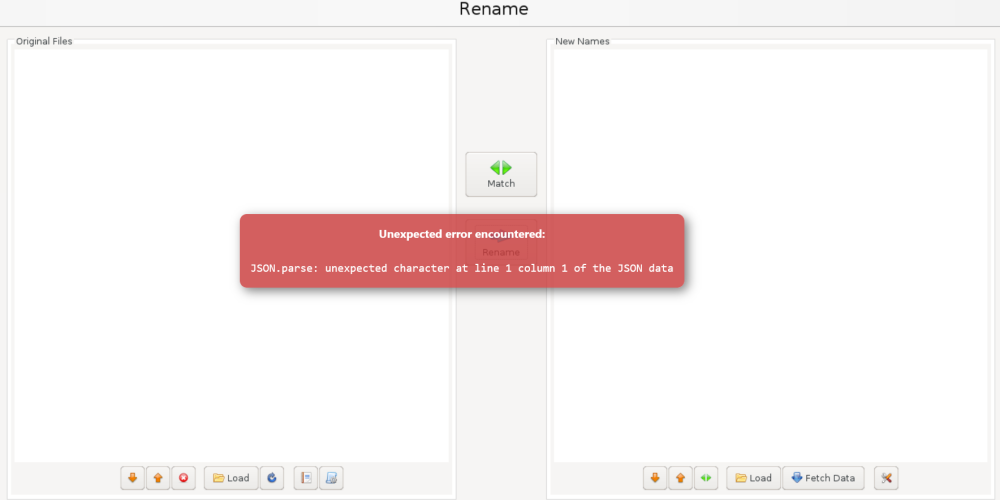Open the wrench-and-screwdriver settings icon
The width and height of the screenshot is (1000, 500).
pos(886,478)
